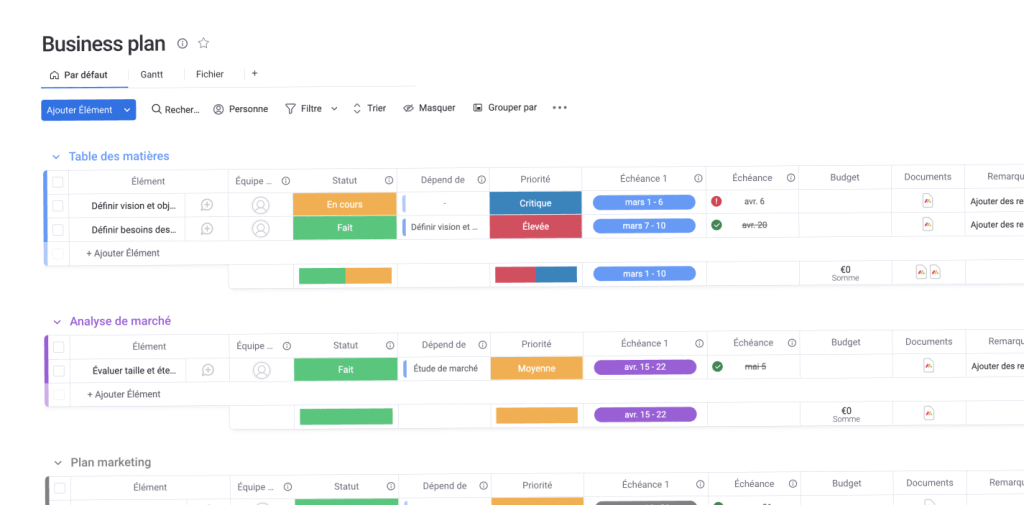Screen dimensions: 1024x505
Task: Click Dépend de info icon in Table des matières
Action: coord(481,180)
